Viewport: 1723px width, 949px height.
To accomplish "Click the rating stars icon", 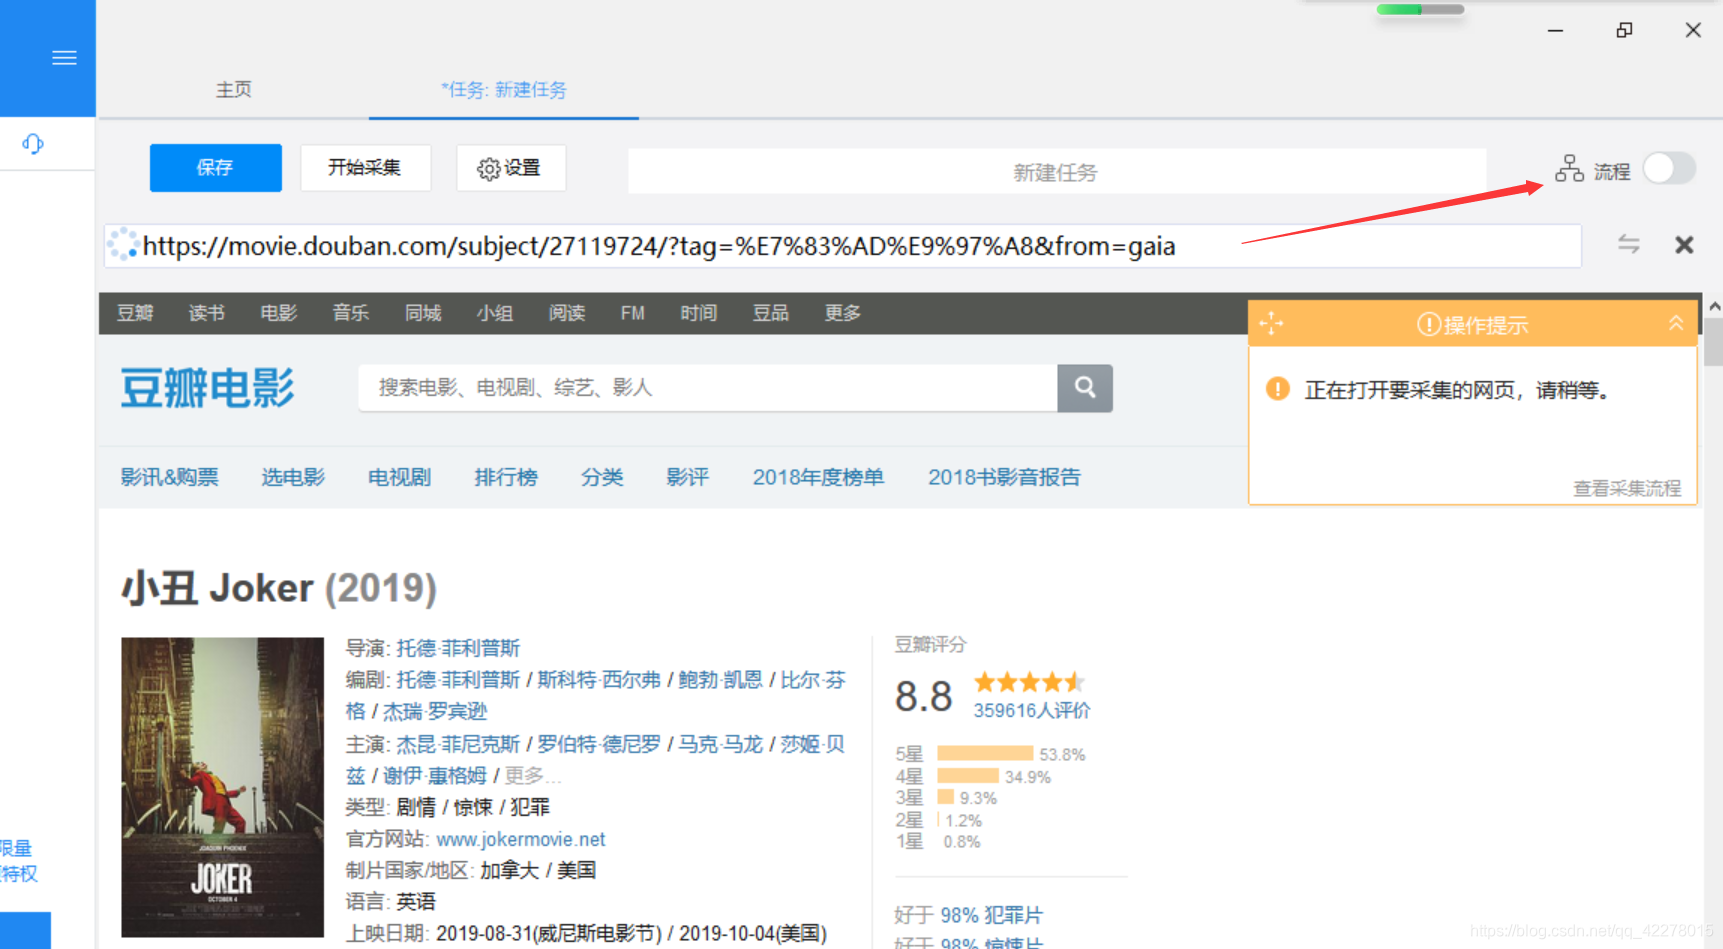I will coord(1029,682).
